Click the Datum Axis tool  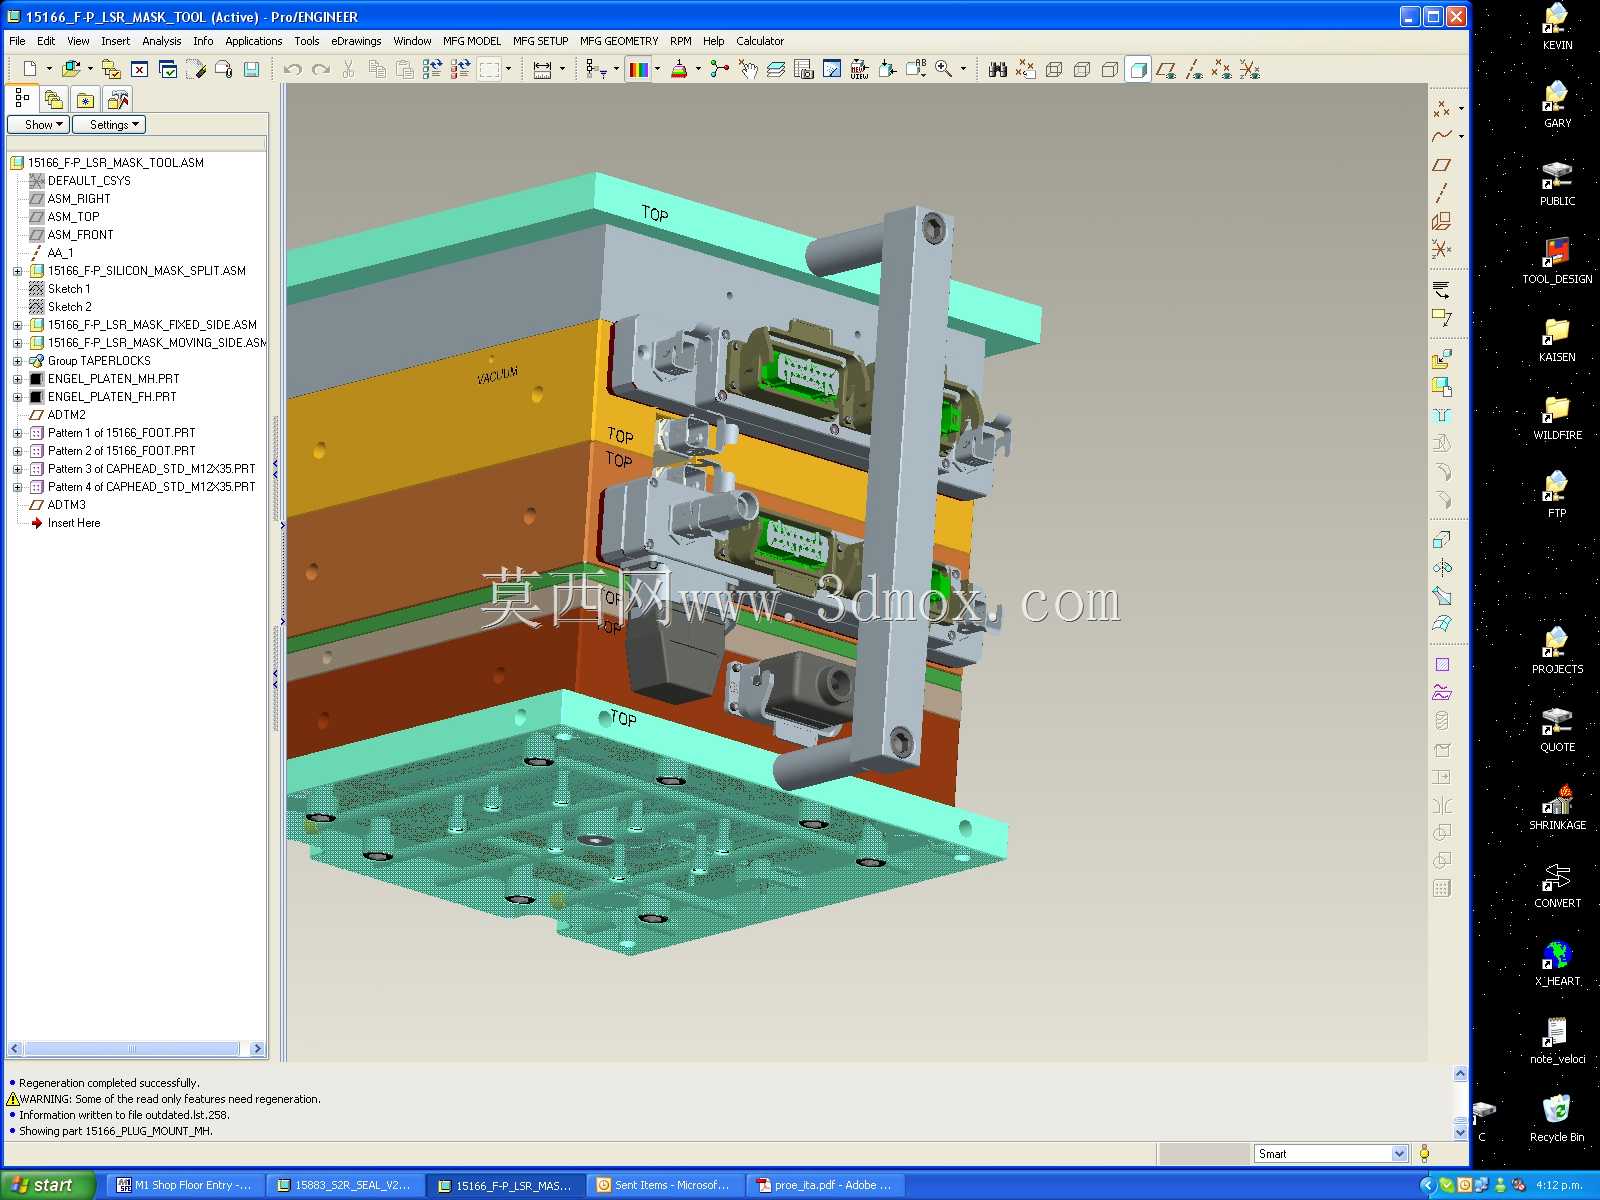1441,193
